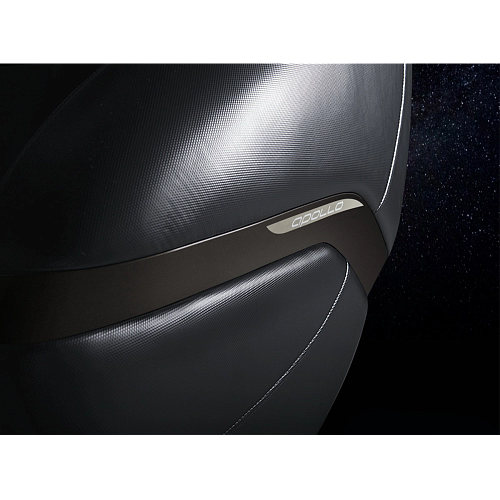The image size is (500, 500).
Task: Click the letter 'a' in apollo
Action: (296, 222)
